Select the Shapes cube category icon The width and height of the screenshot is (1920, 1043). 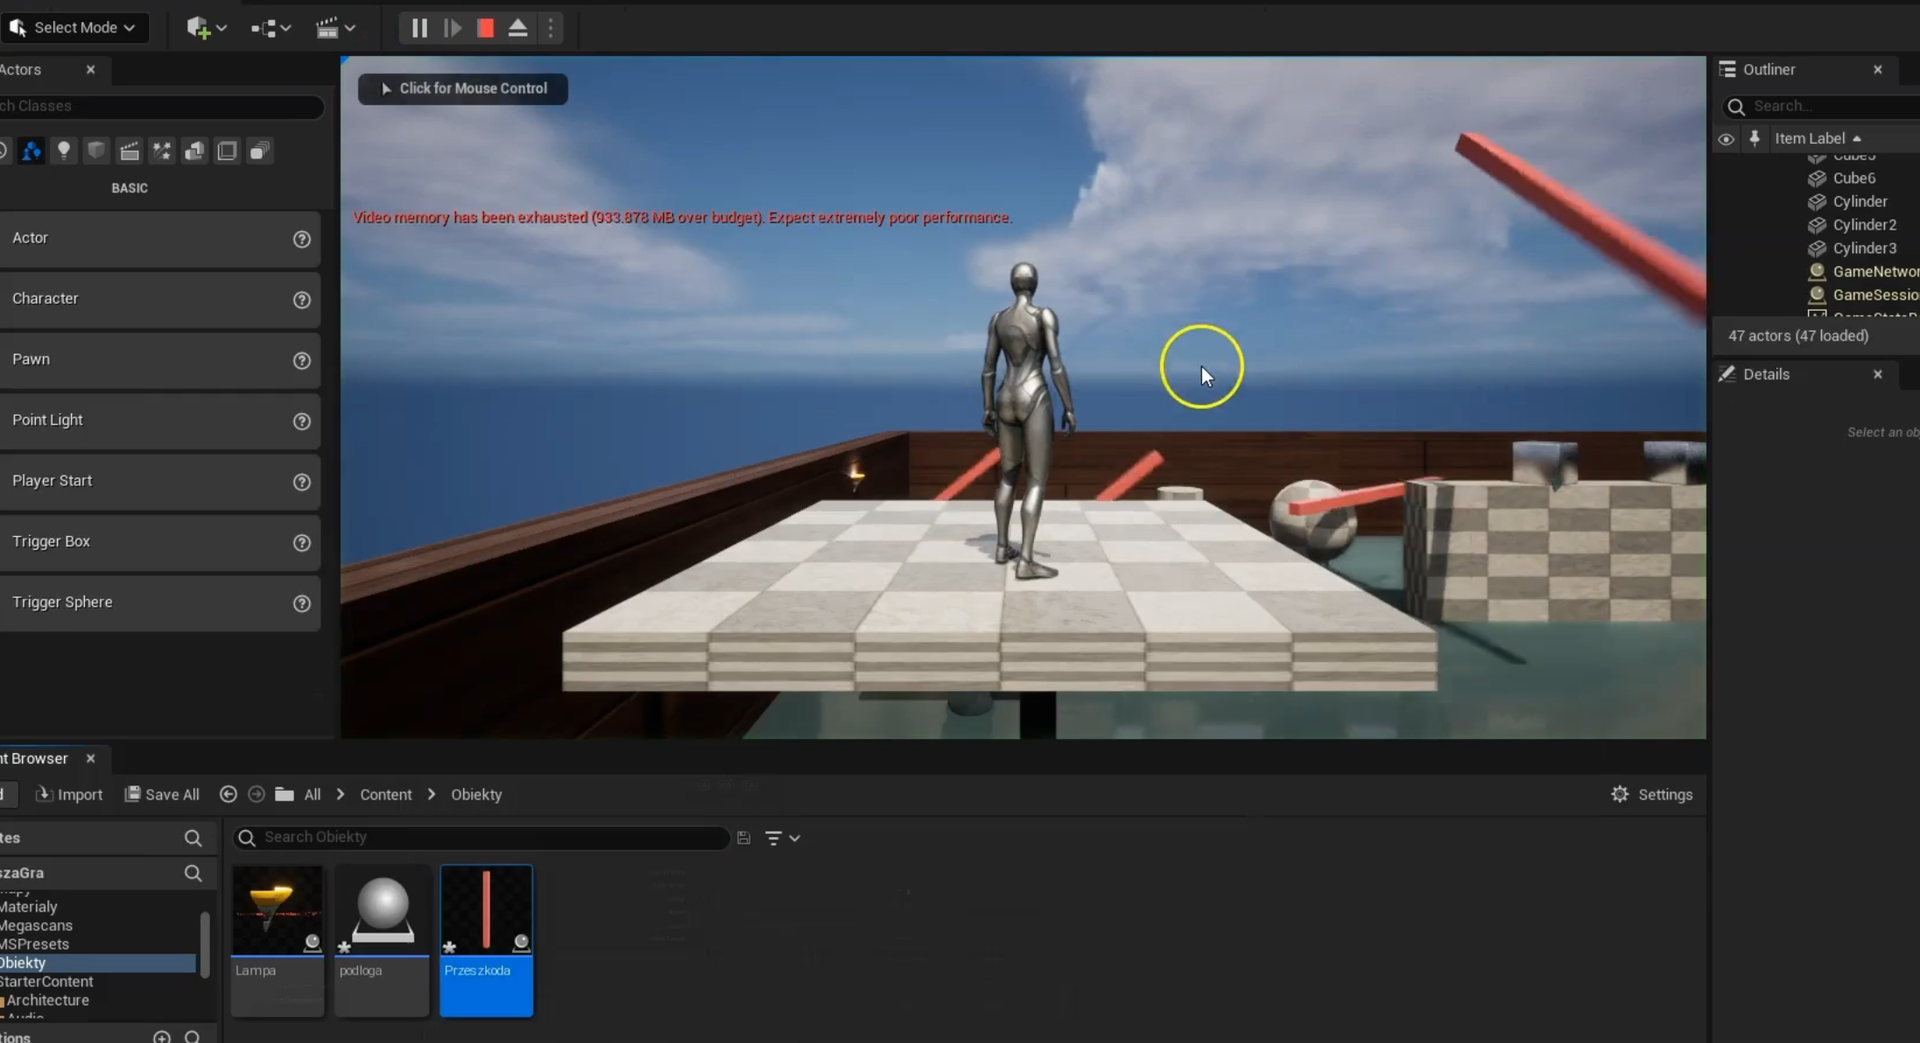[x=96, y=151]
